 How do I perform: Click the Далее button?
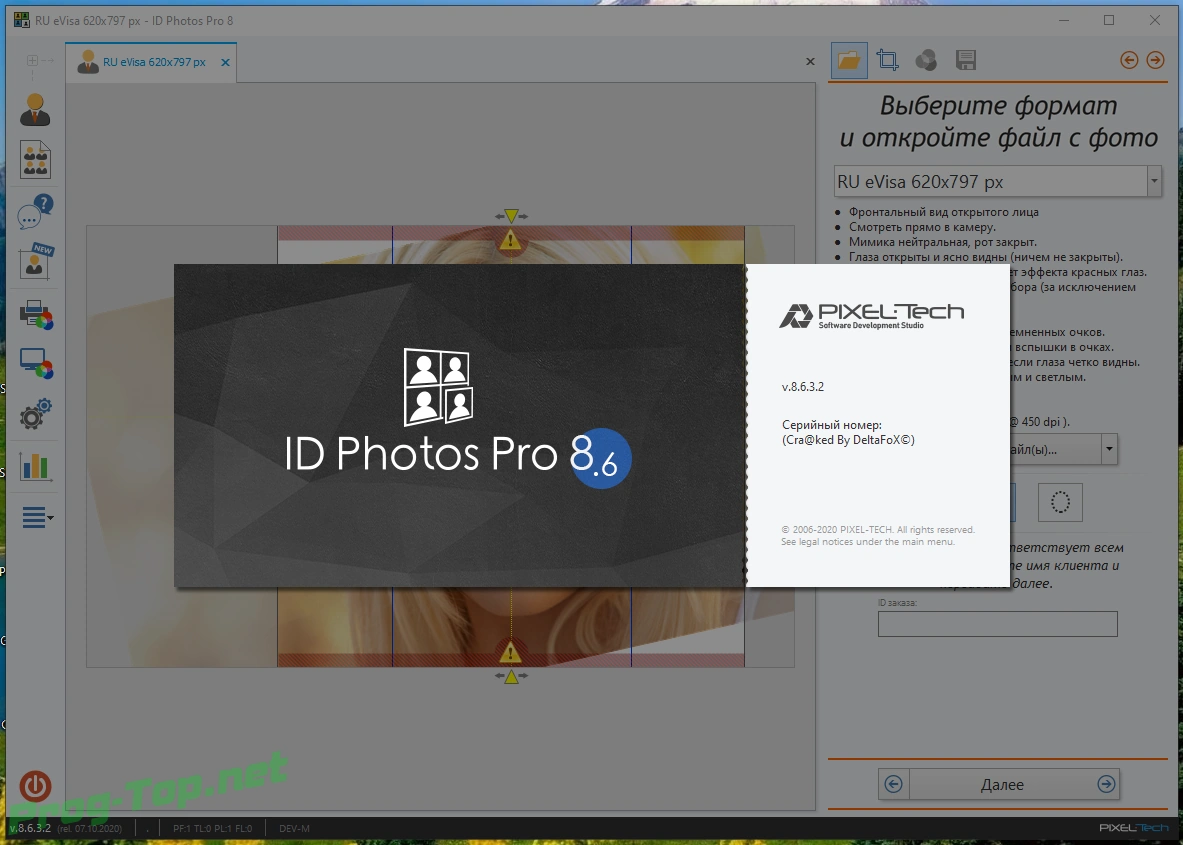[1002, 785]
